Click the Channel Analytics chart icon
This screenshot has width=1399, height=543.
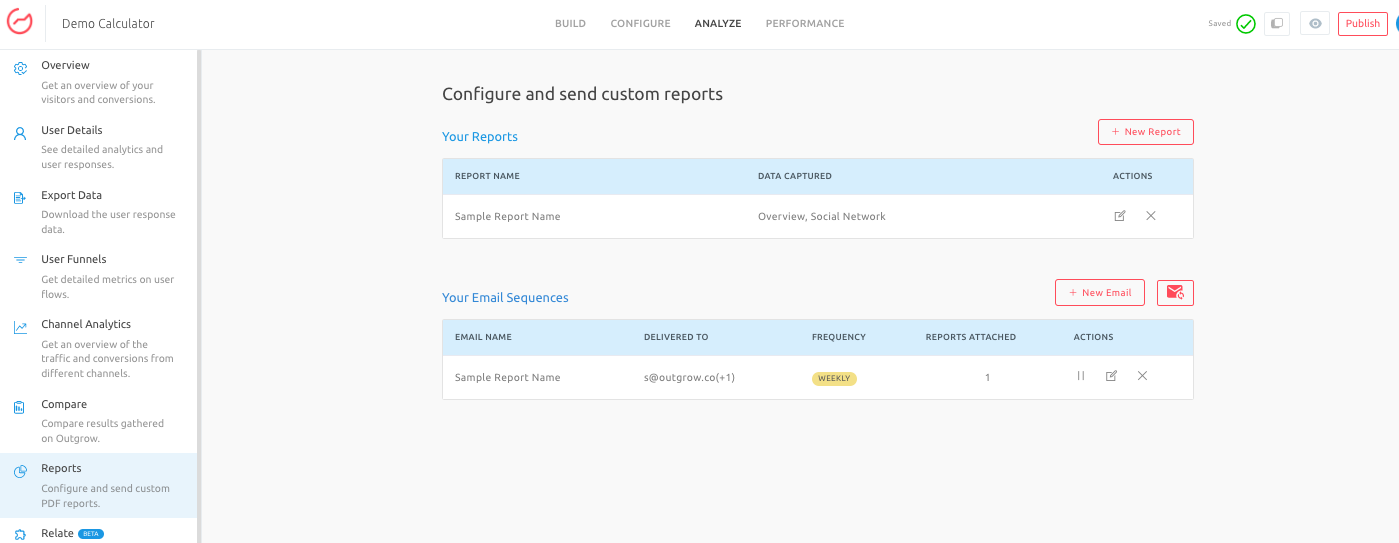[20, 327]
